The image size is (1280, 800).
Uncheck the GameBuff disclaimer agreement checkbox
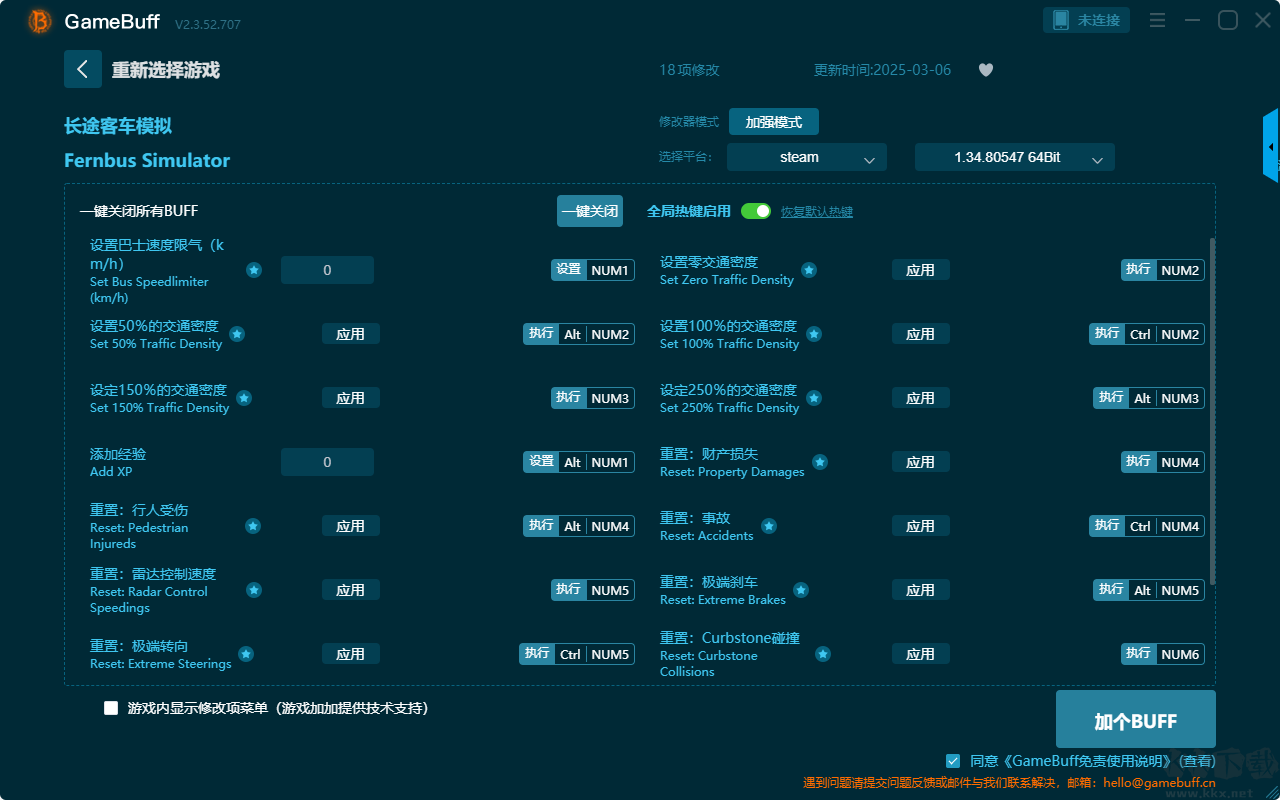[953, 760]
